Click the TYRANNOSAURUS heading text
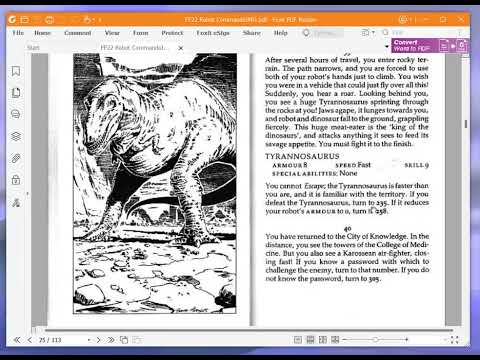480x360 pixels. click(302, 156)
